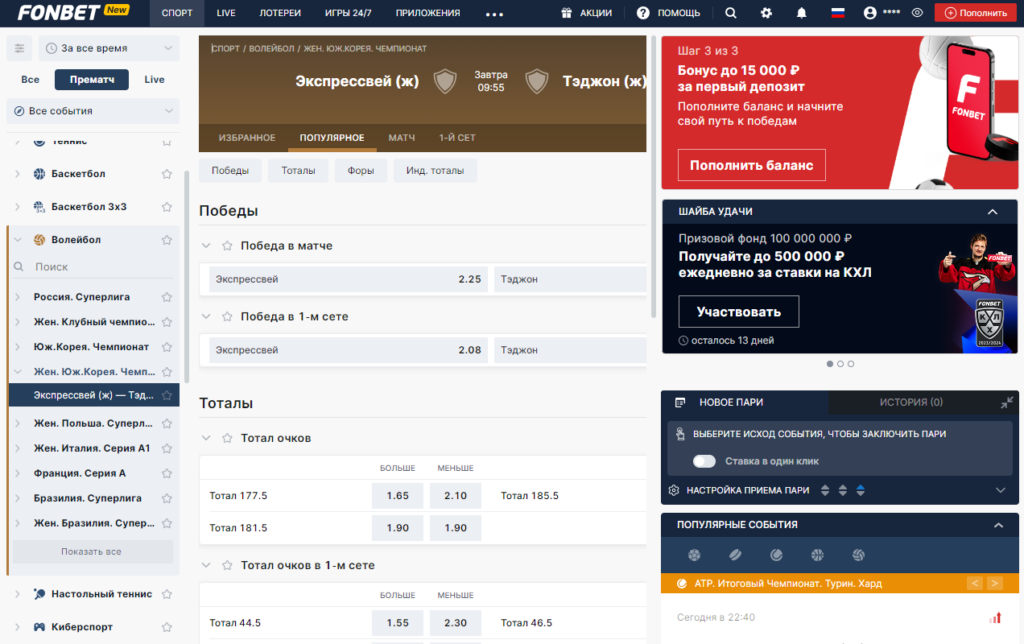Favorite the Волейбол sport star
Image resolution: width=1024 pixels, height=644 pixels.
point(167,240)
